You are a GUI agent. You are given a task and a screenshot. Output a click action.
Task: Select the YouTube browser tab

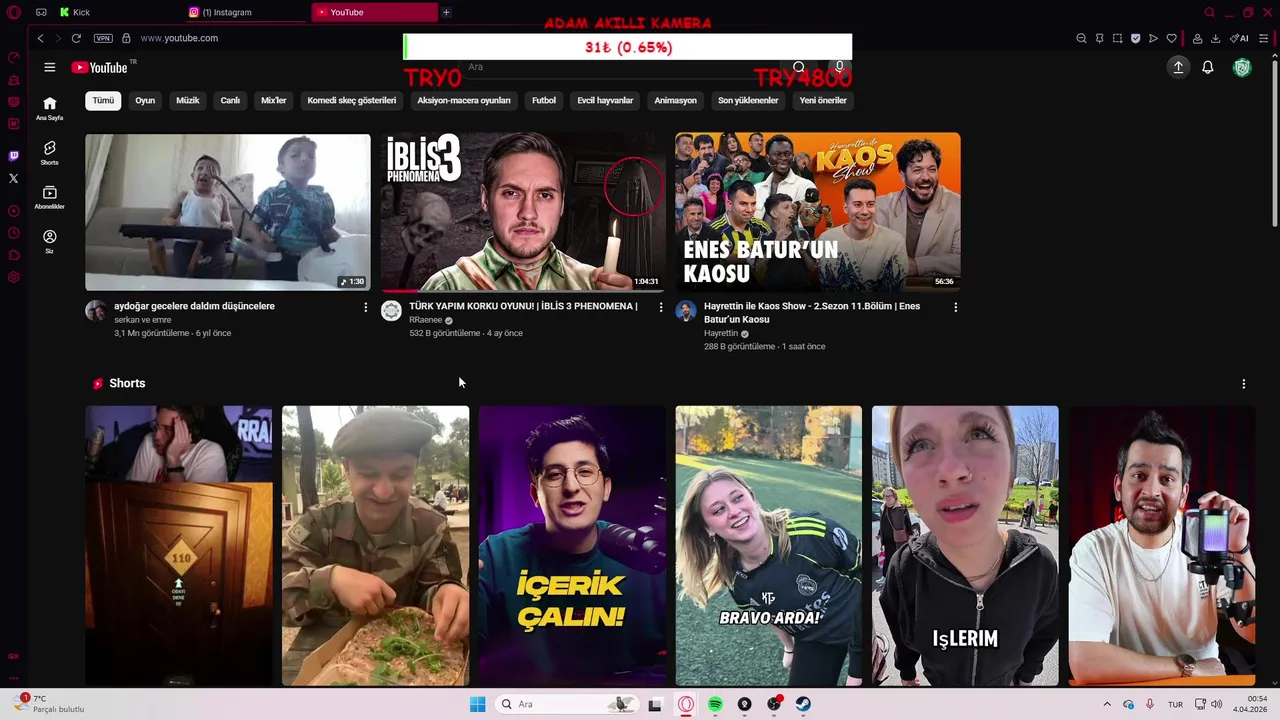click(374, 12)
